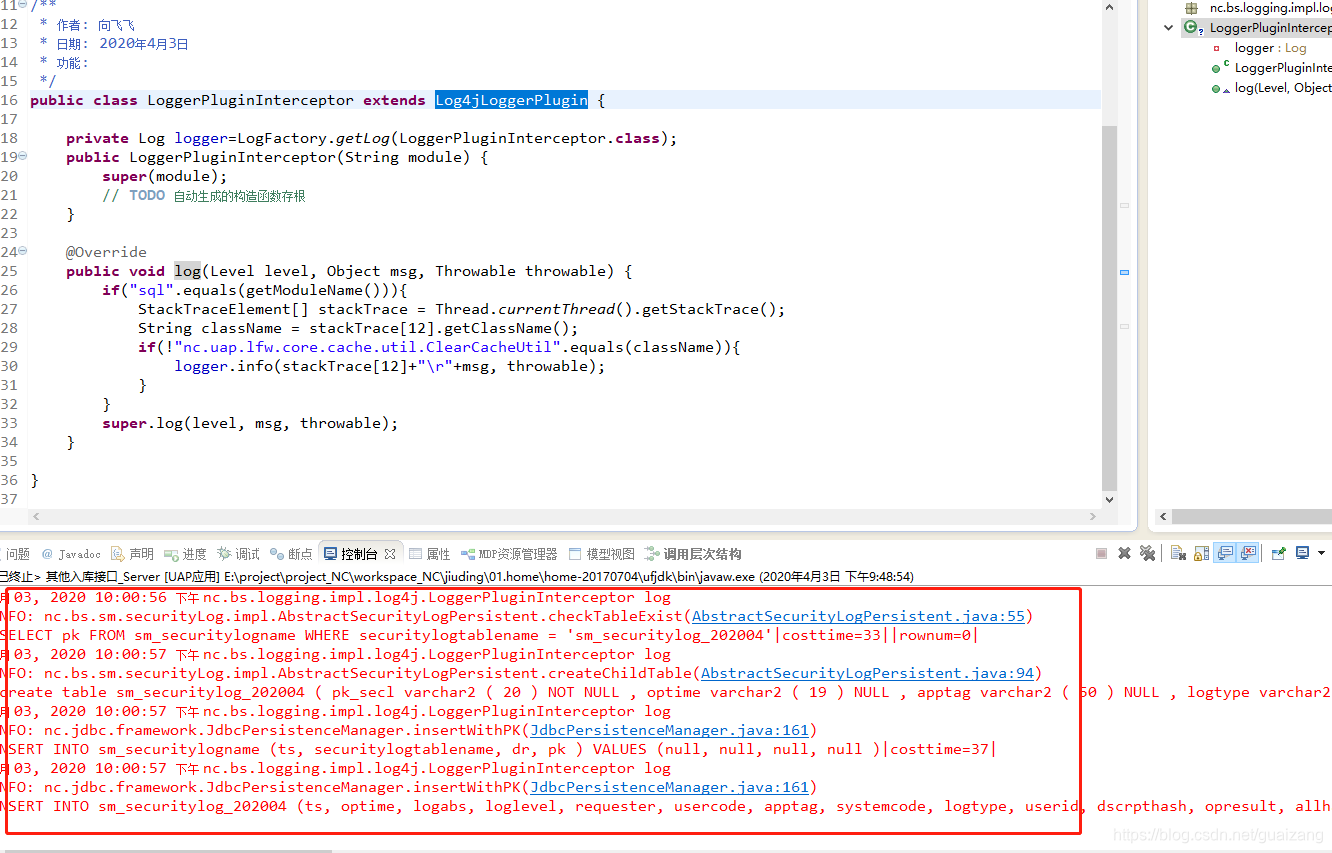Click the Remove Launch single X icon

(x=1124, y=553)
